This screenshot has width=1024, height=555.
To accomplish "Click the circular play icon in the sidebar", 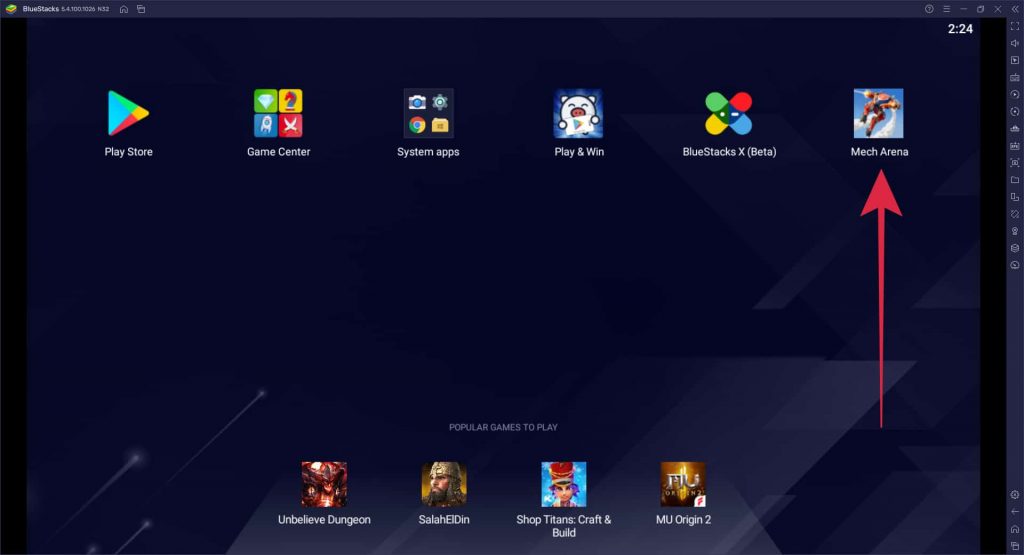I will [1015, 94].
